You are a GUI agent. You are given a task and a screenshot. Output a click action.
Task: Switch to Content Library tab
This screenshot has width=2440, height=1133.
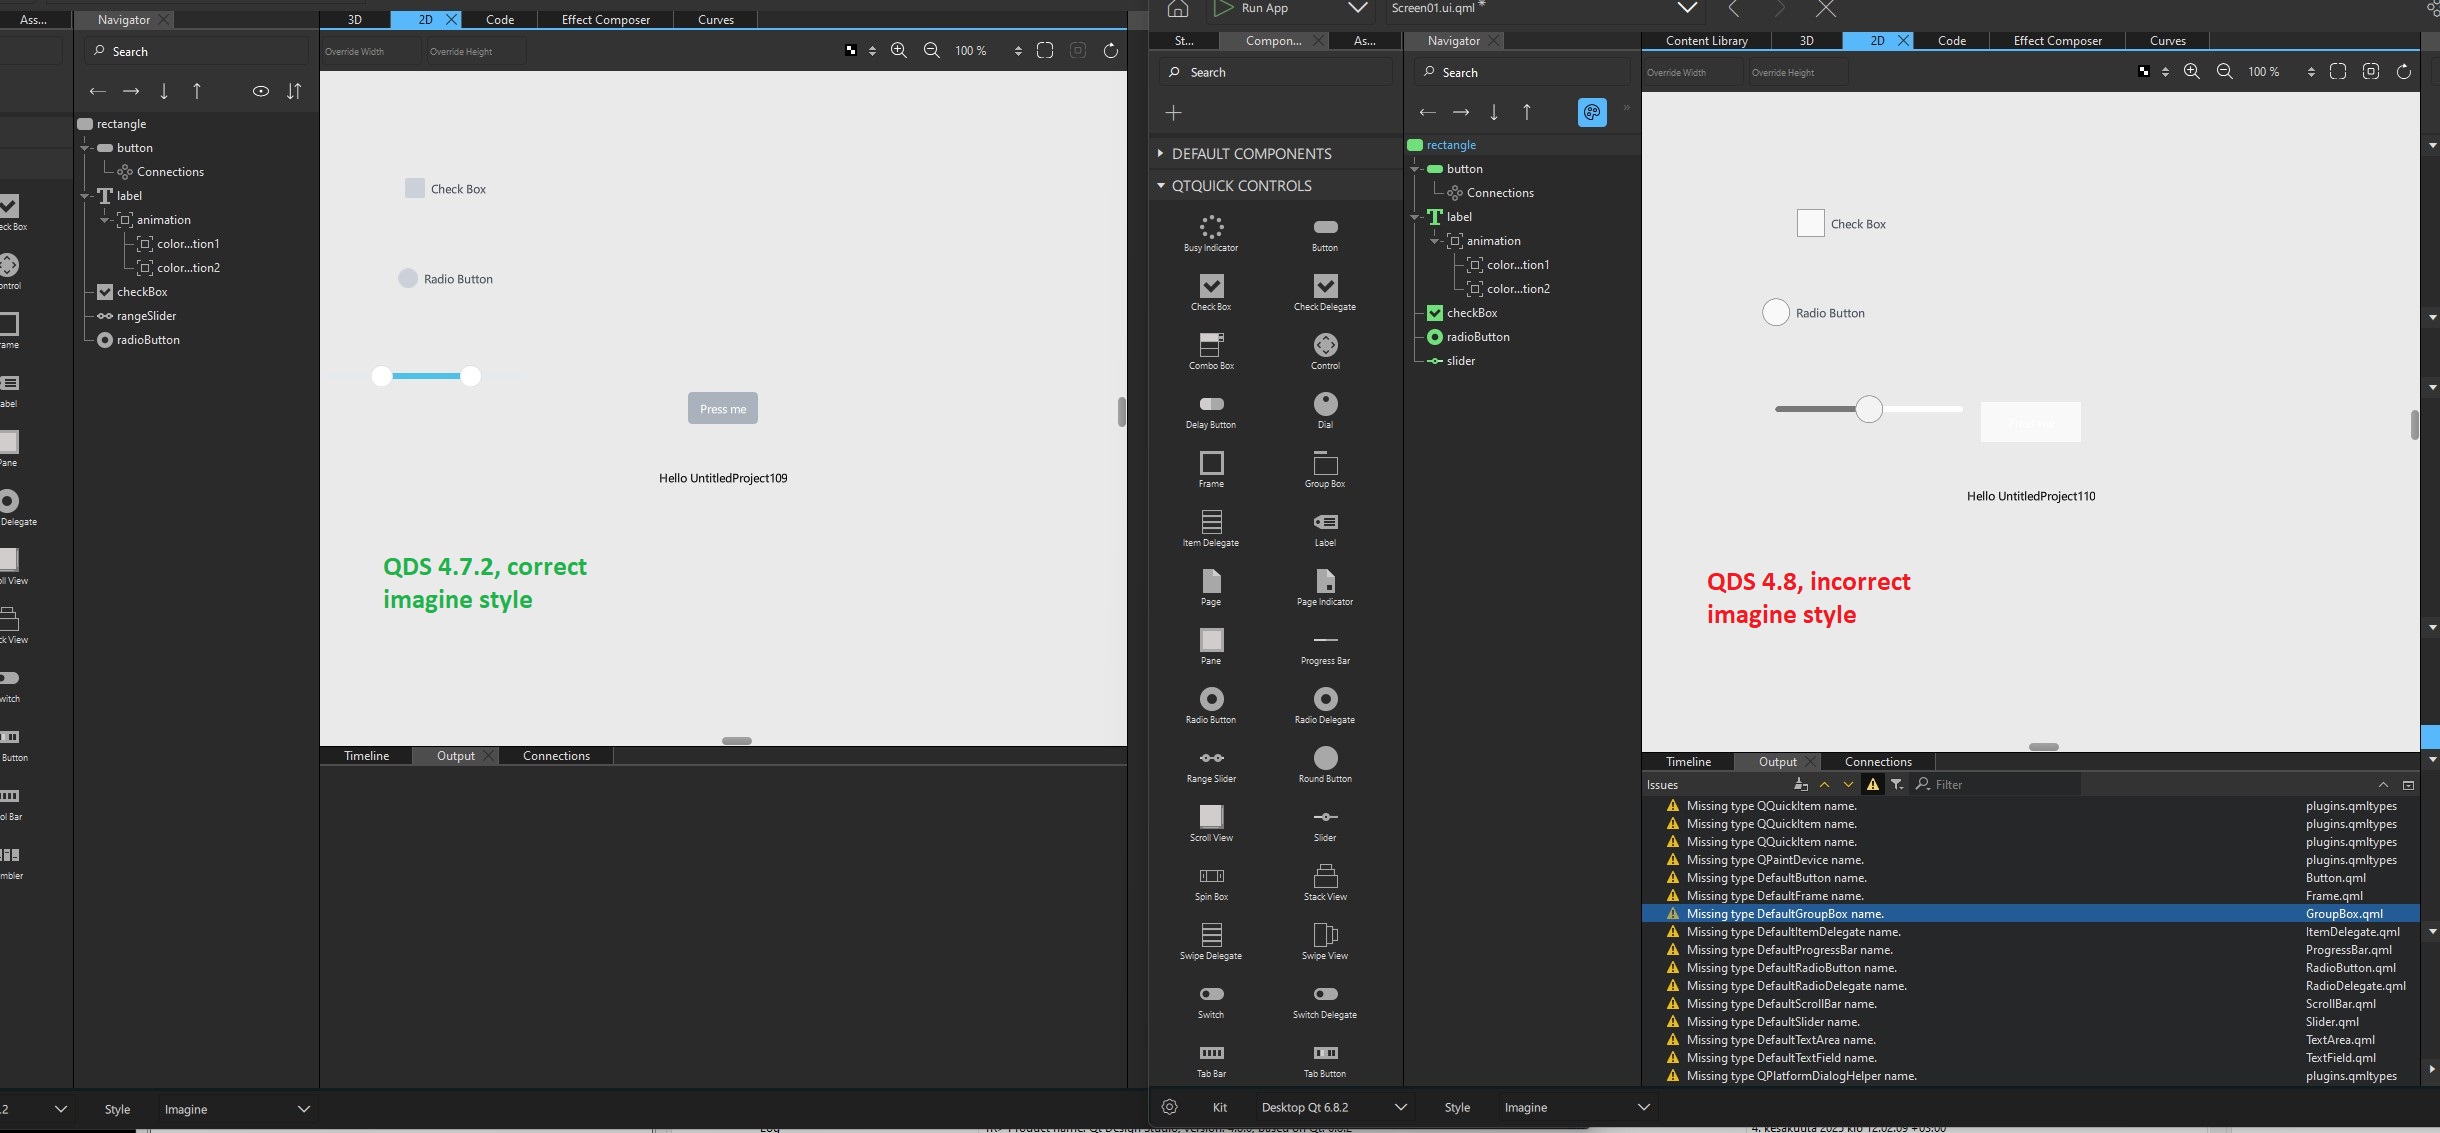click(1706, 40)
